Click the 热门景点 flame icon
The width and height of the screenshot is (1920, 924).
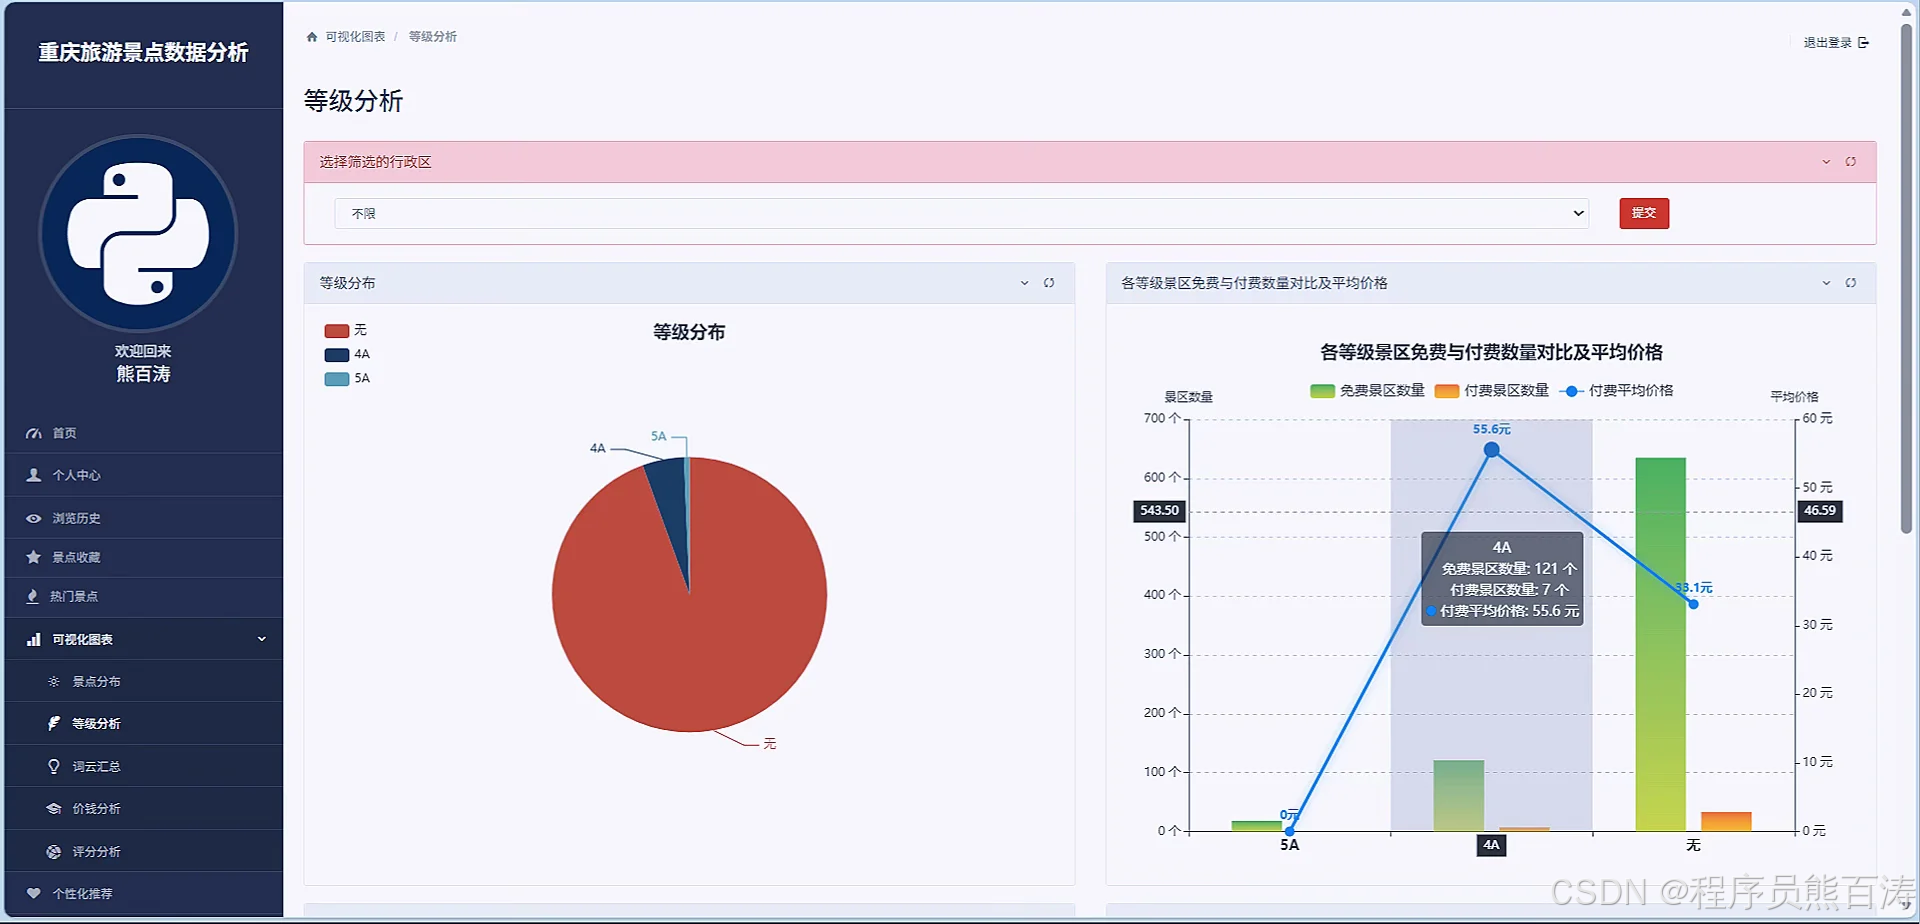[x=32, y=597]
